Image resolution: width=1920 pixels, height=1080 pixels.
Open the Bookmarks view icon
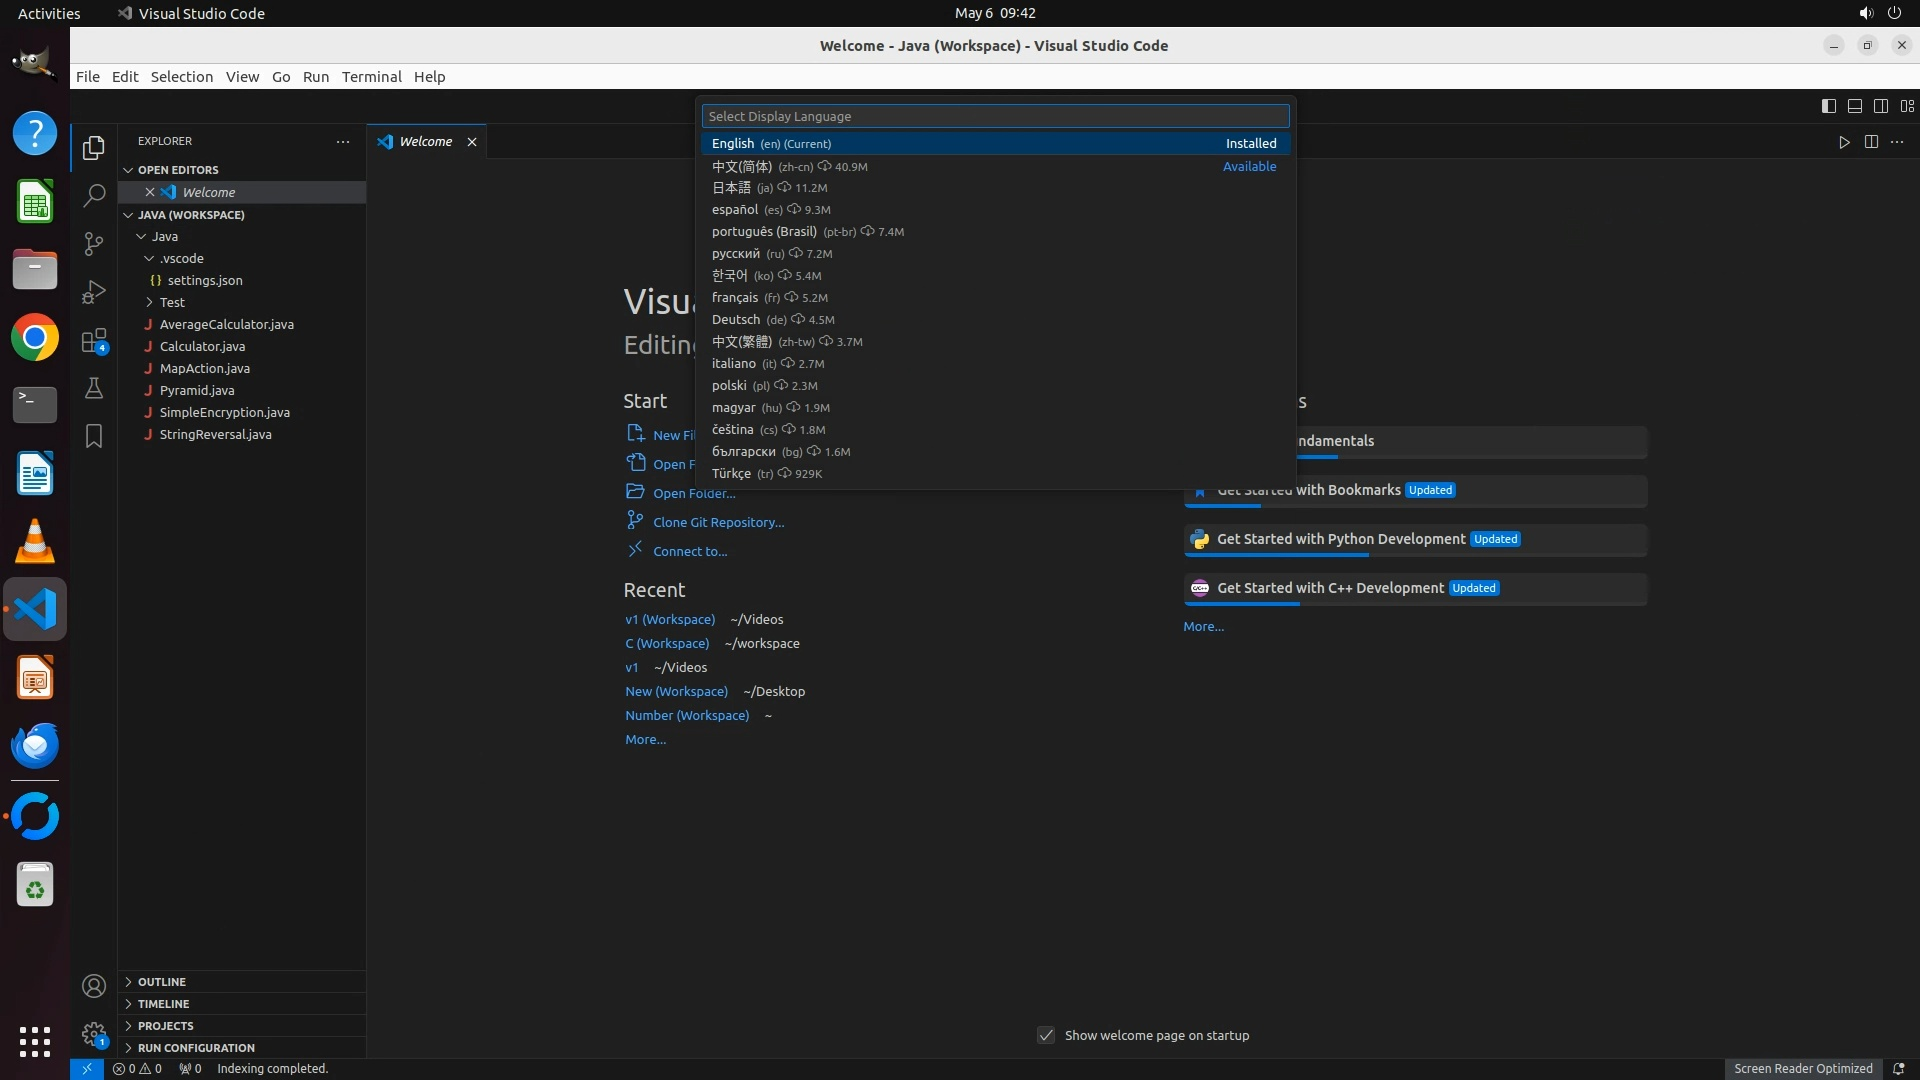(x=94, y=436)
